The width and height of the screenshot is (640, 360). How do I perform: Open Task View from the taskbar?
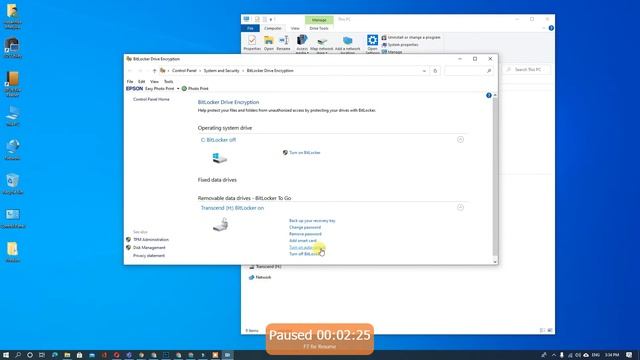point(42,355)
